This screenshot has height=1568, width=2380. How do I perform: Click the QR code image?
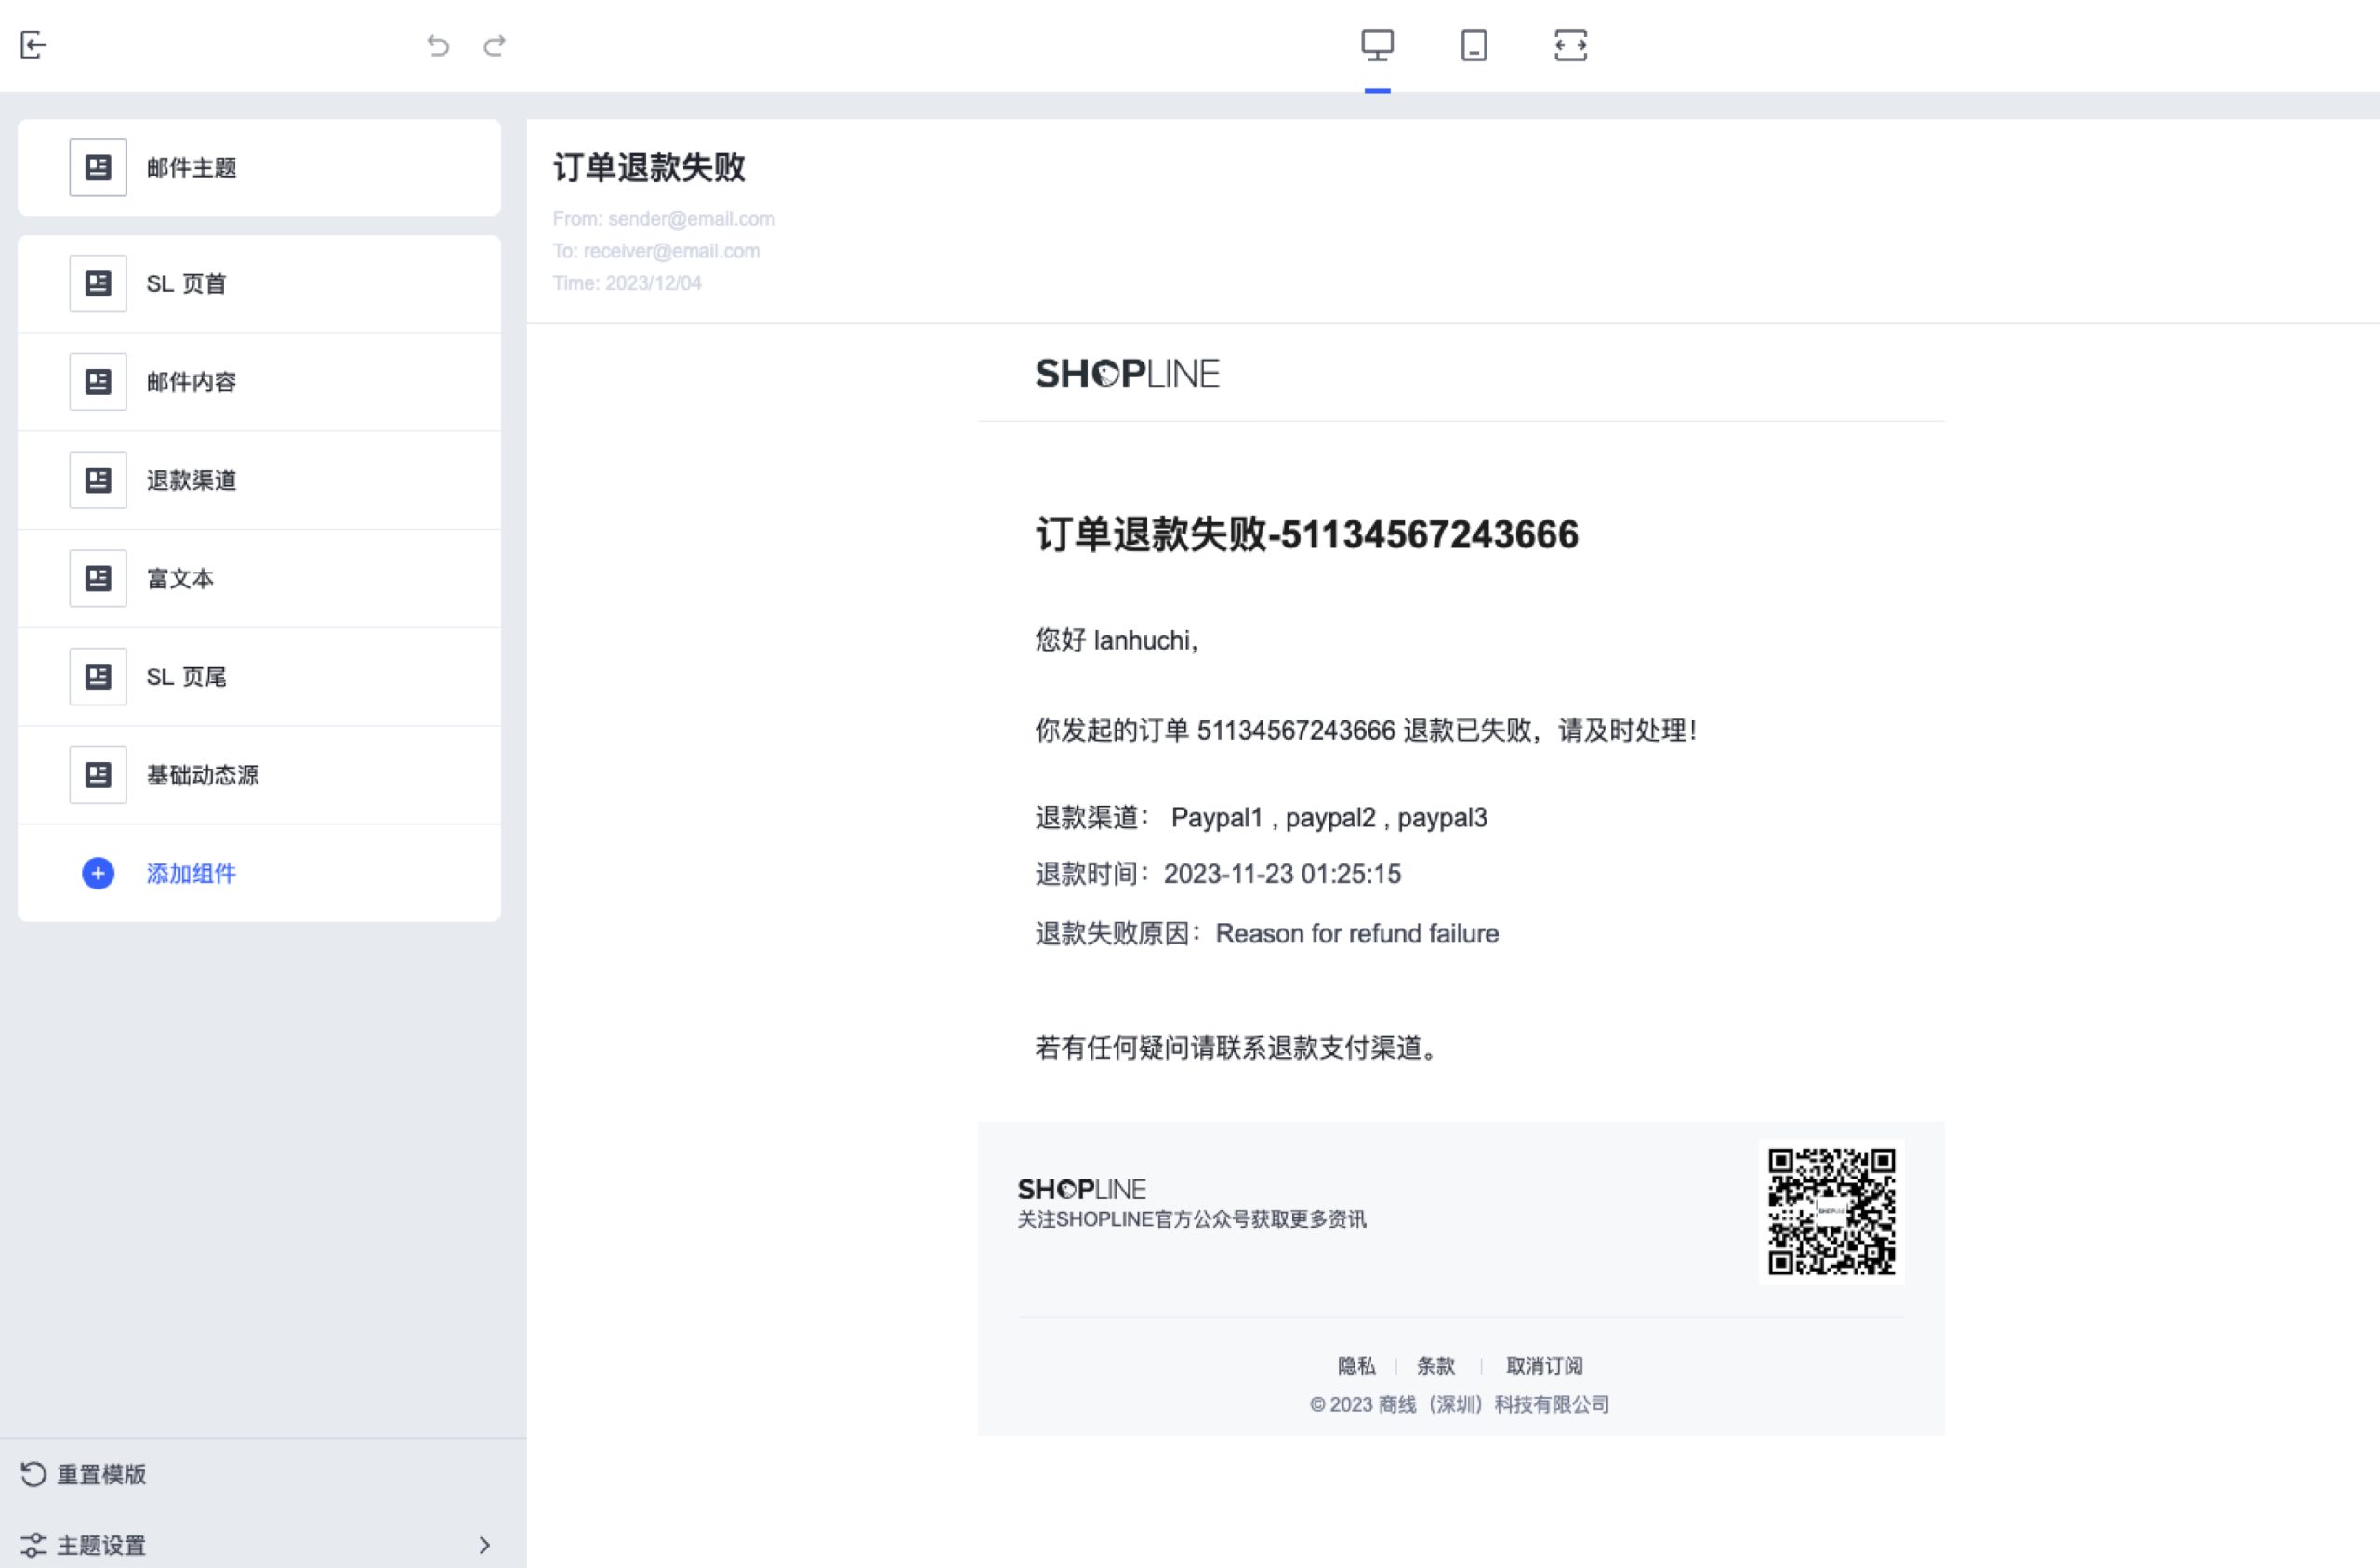[x=1831, y=1211]
